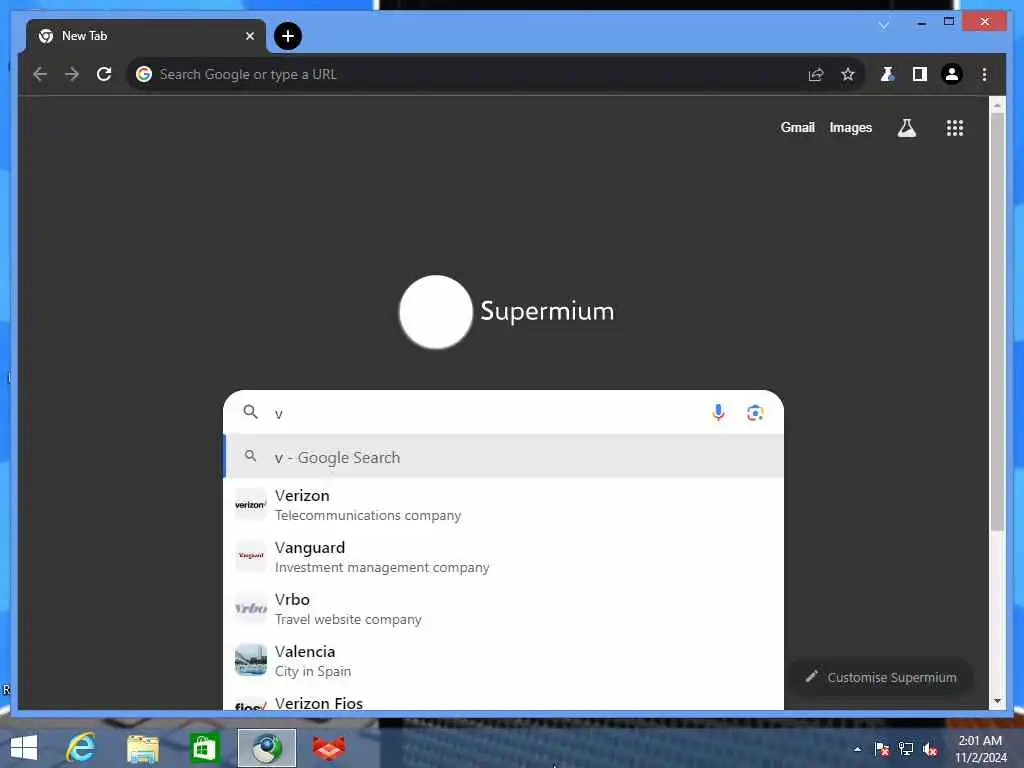This screenshot has width=1024, height=768.
Task: Click the Google icon in the address bar
Action: click(x=144, y=74)
